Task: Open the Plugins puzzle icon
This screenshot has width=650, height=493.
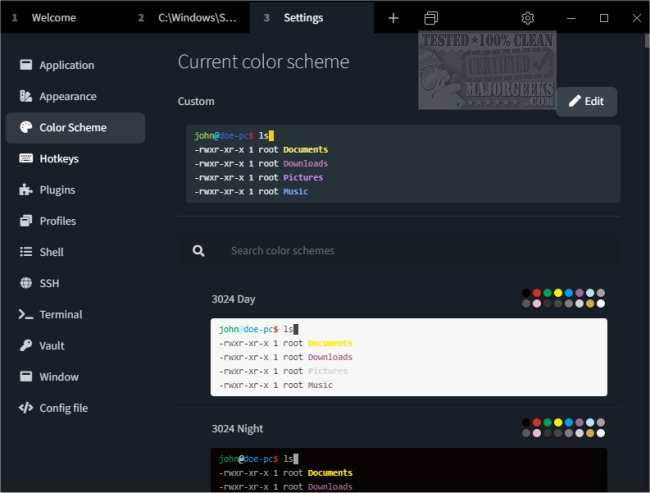Action: [x=26, y=190]
